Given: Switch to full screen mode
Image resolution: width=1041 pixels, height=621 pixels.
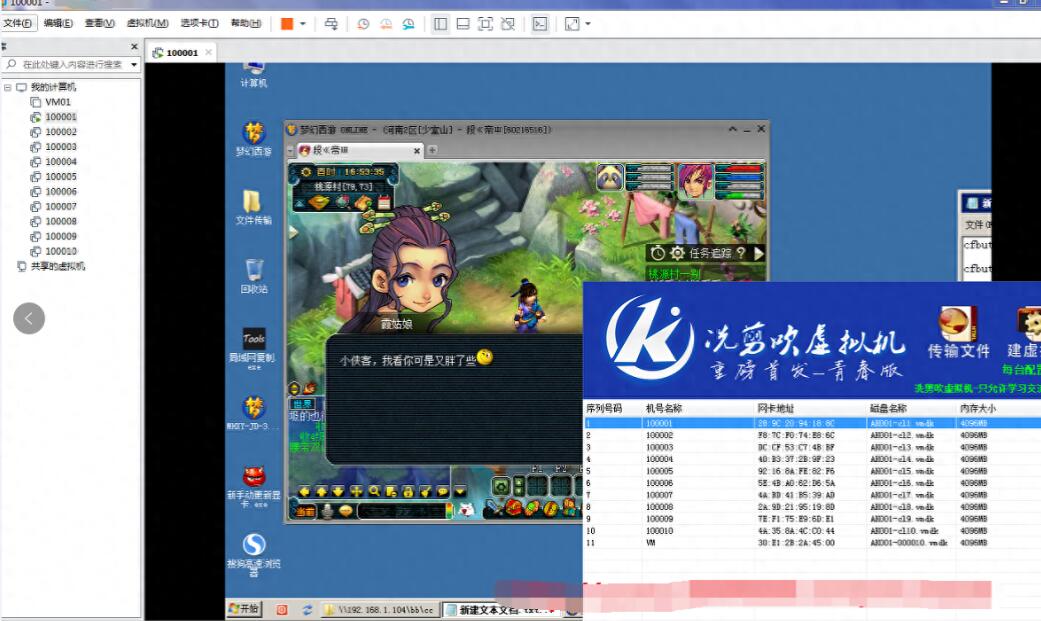Looking at the screenshot, I should point(485,24).
